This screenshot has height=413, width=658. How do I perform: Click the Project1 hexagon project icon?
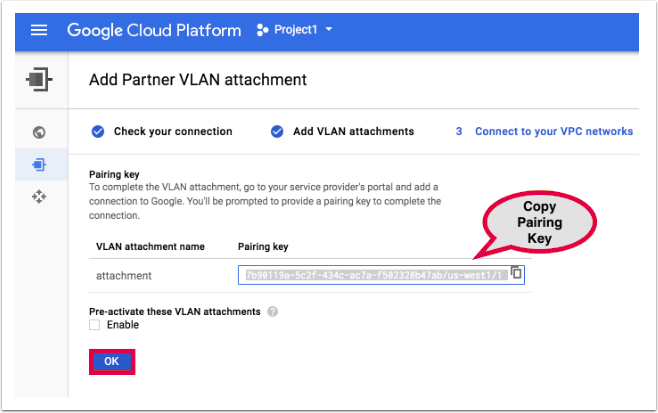[x=262, y=30]
